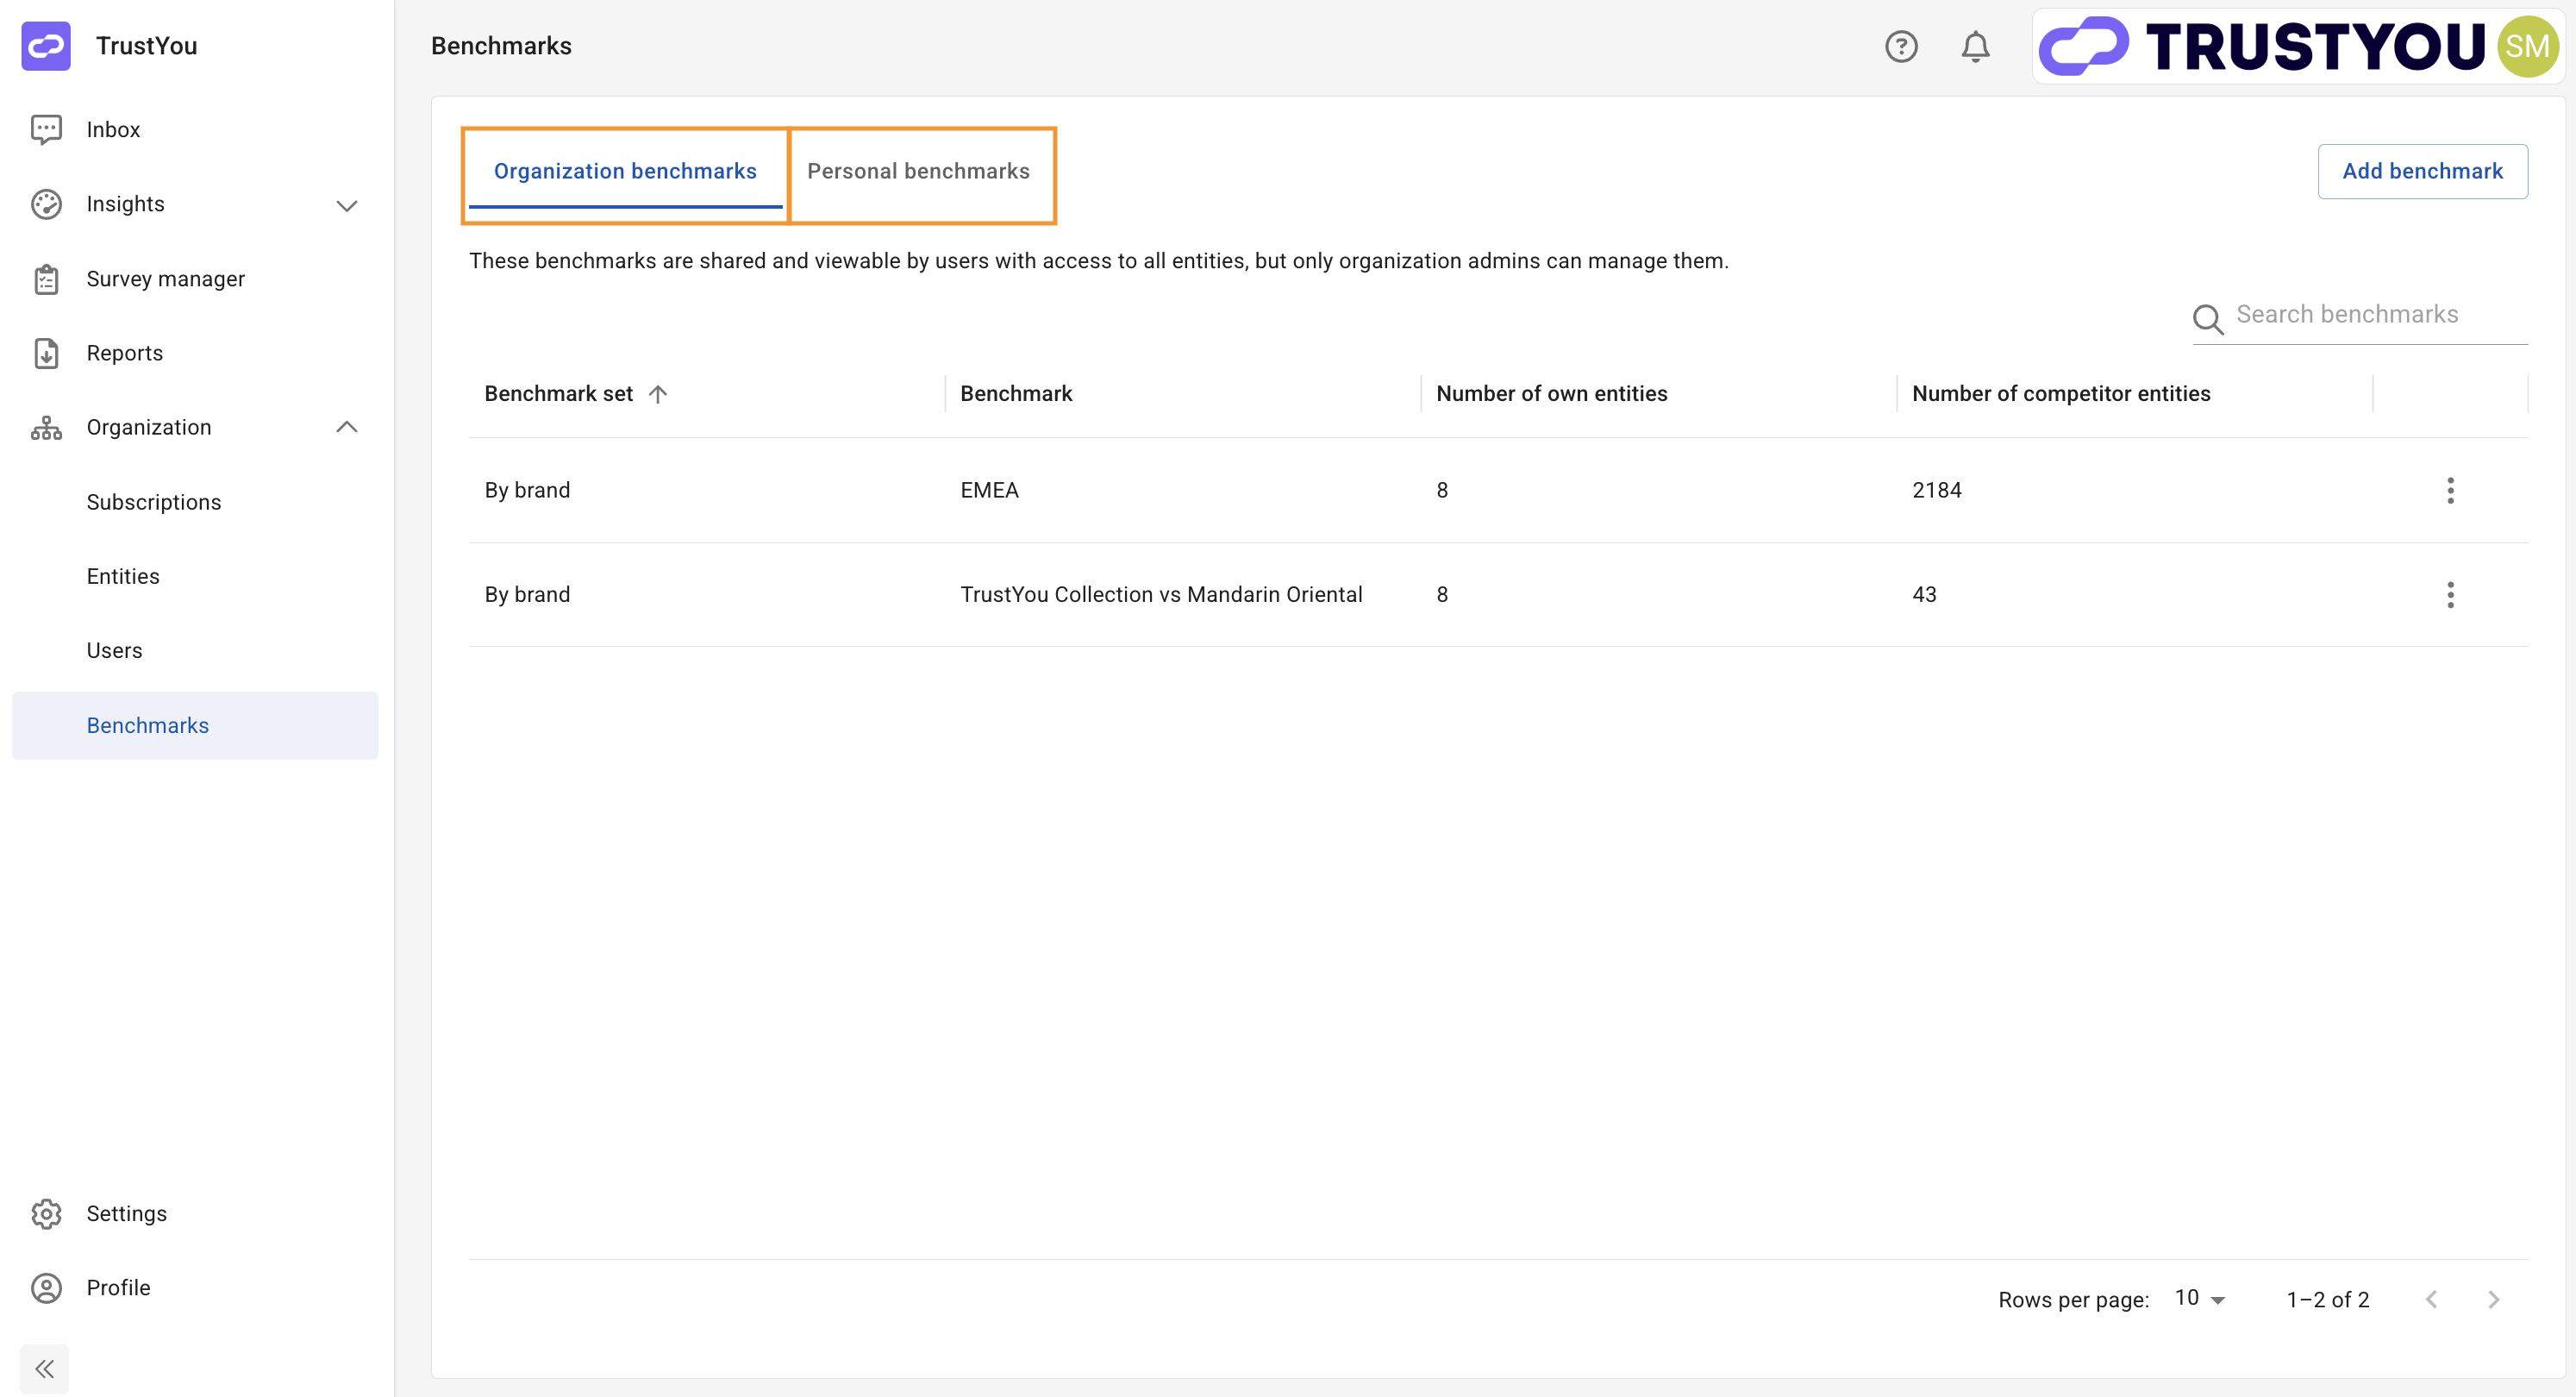The width and height of the screenshot is (2576, 1397).
Task: Open Profile from sidebar
Action: (195, 1287)
